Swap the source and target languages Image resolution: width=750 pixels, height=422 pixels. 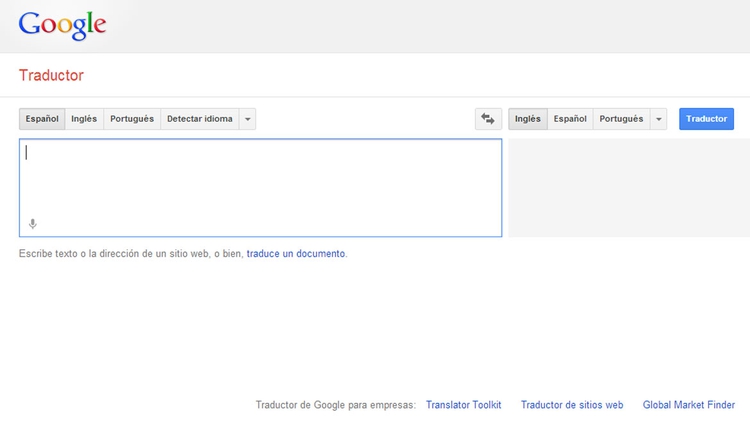click(488, 119)
